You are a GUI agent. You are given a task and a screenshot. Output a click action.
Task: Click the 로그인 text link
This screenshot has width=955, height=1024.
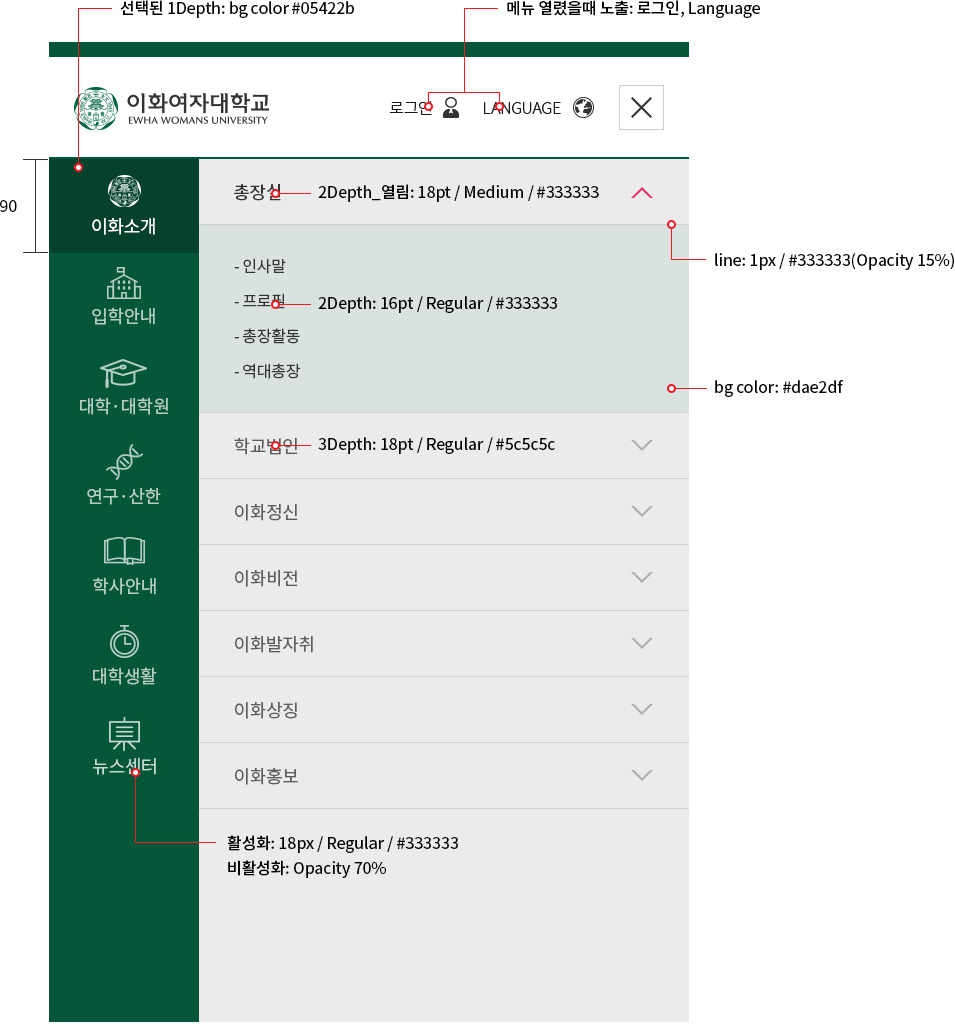point(411,108)
